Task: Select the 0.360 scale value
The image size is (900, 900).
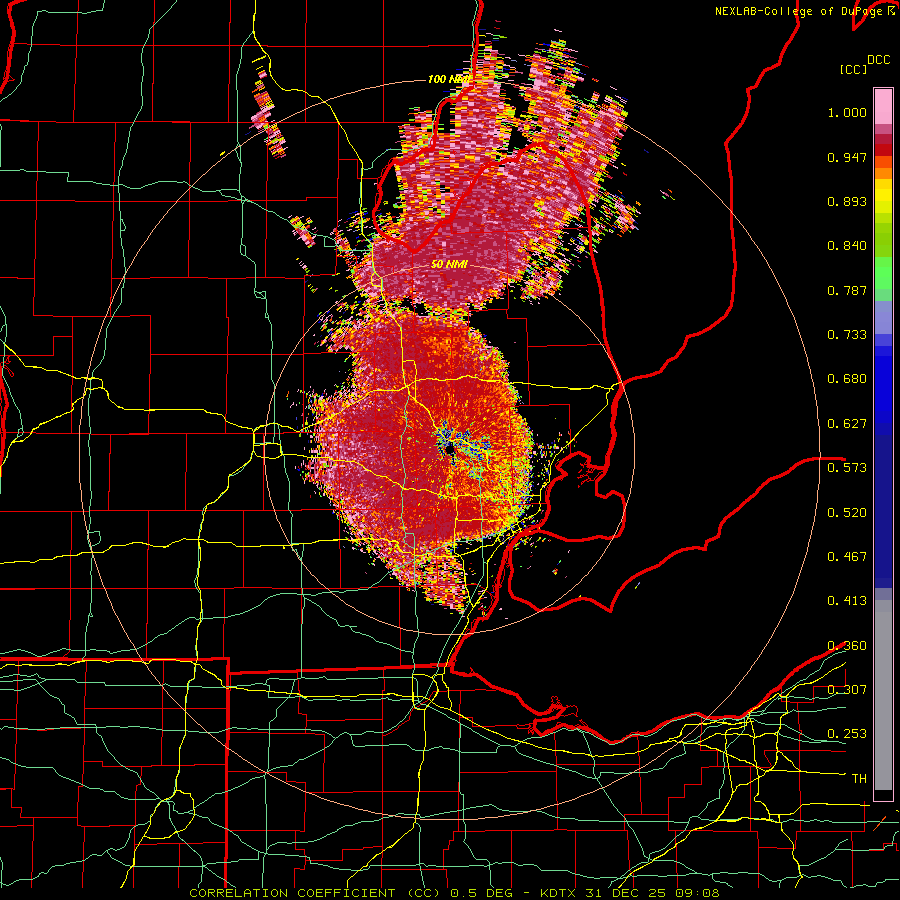Action: [847, 646]
